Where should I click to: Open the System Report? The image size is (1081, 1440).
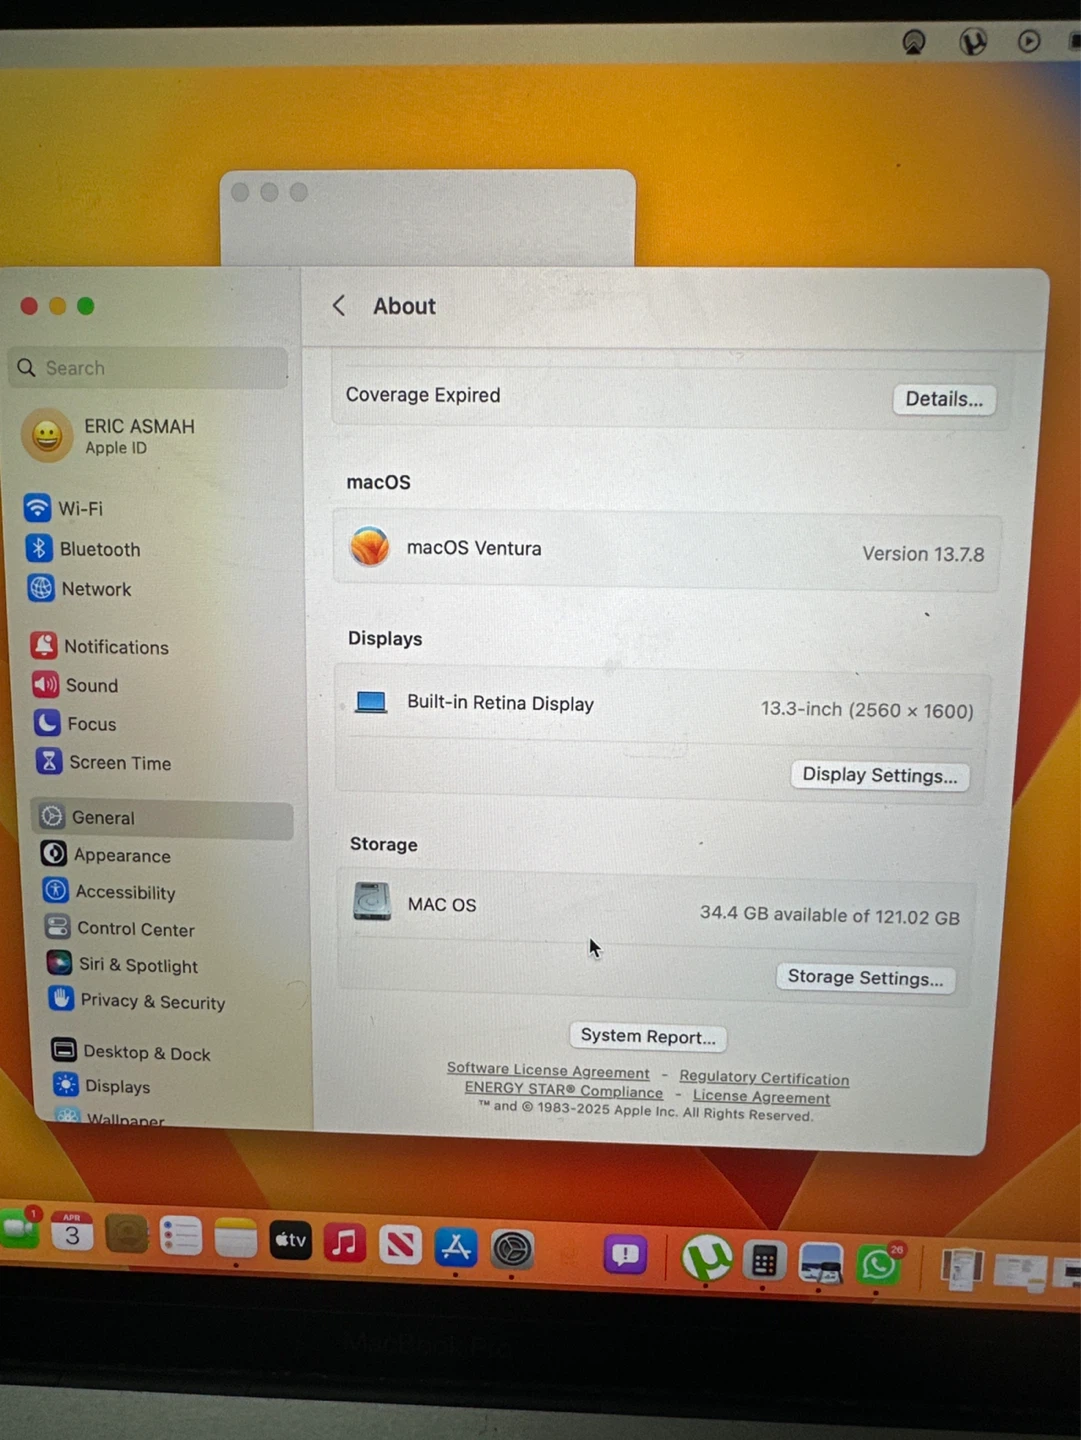point(647,1037)
